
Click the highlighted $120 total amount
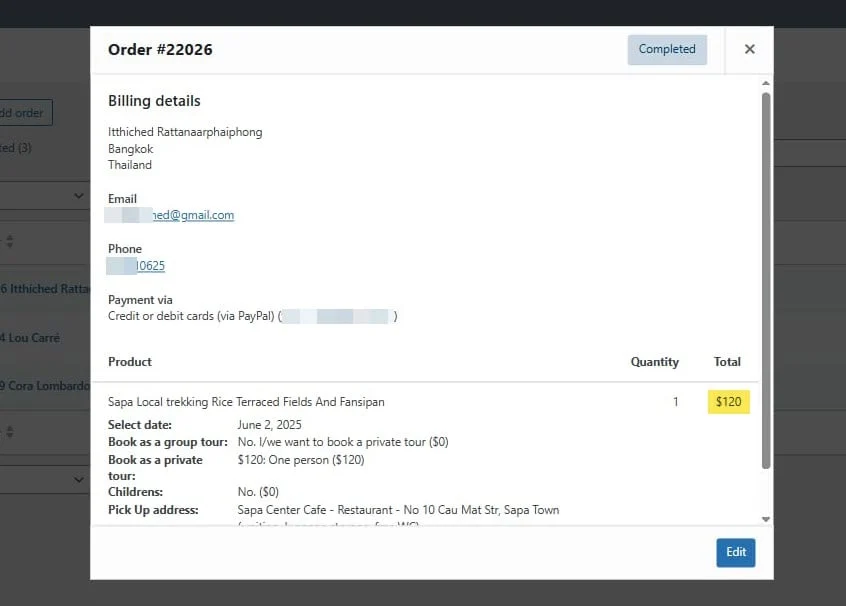click(728, 401)
